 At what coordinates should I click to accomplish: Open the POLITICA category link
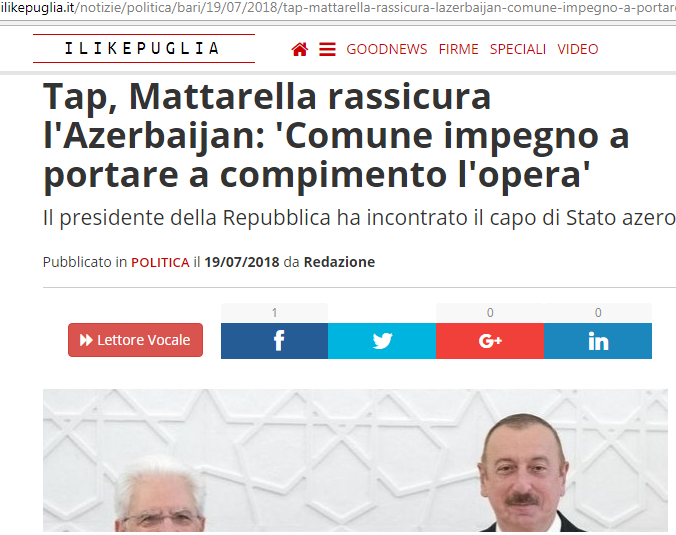pyautogui.click(x=160, y=262)
